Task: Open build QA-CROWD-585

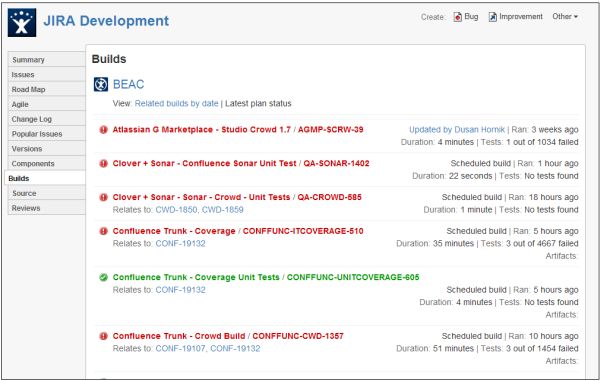Action: click(329, 197)
